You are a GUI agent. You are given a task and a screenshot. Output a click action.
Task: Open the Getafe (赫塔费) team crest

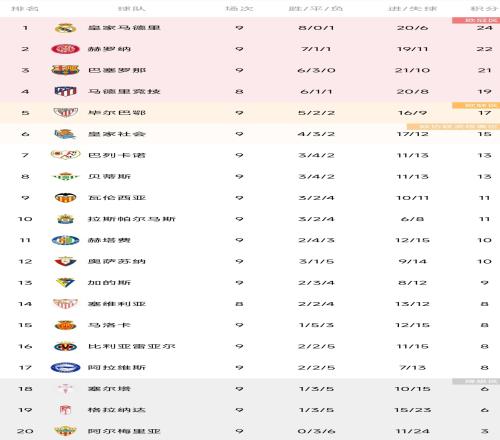(65, 240)
